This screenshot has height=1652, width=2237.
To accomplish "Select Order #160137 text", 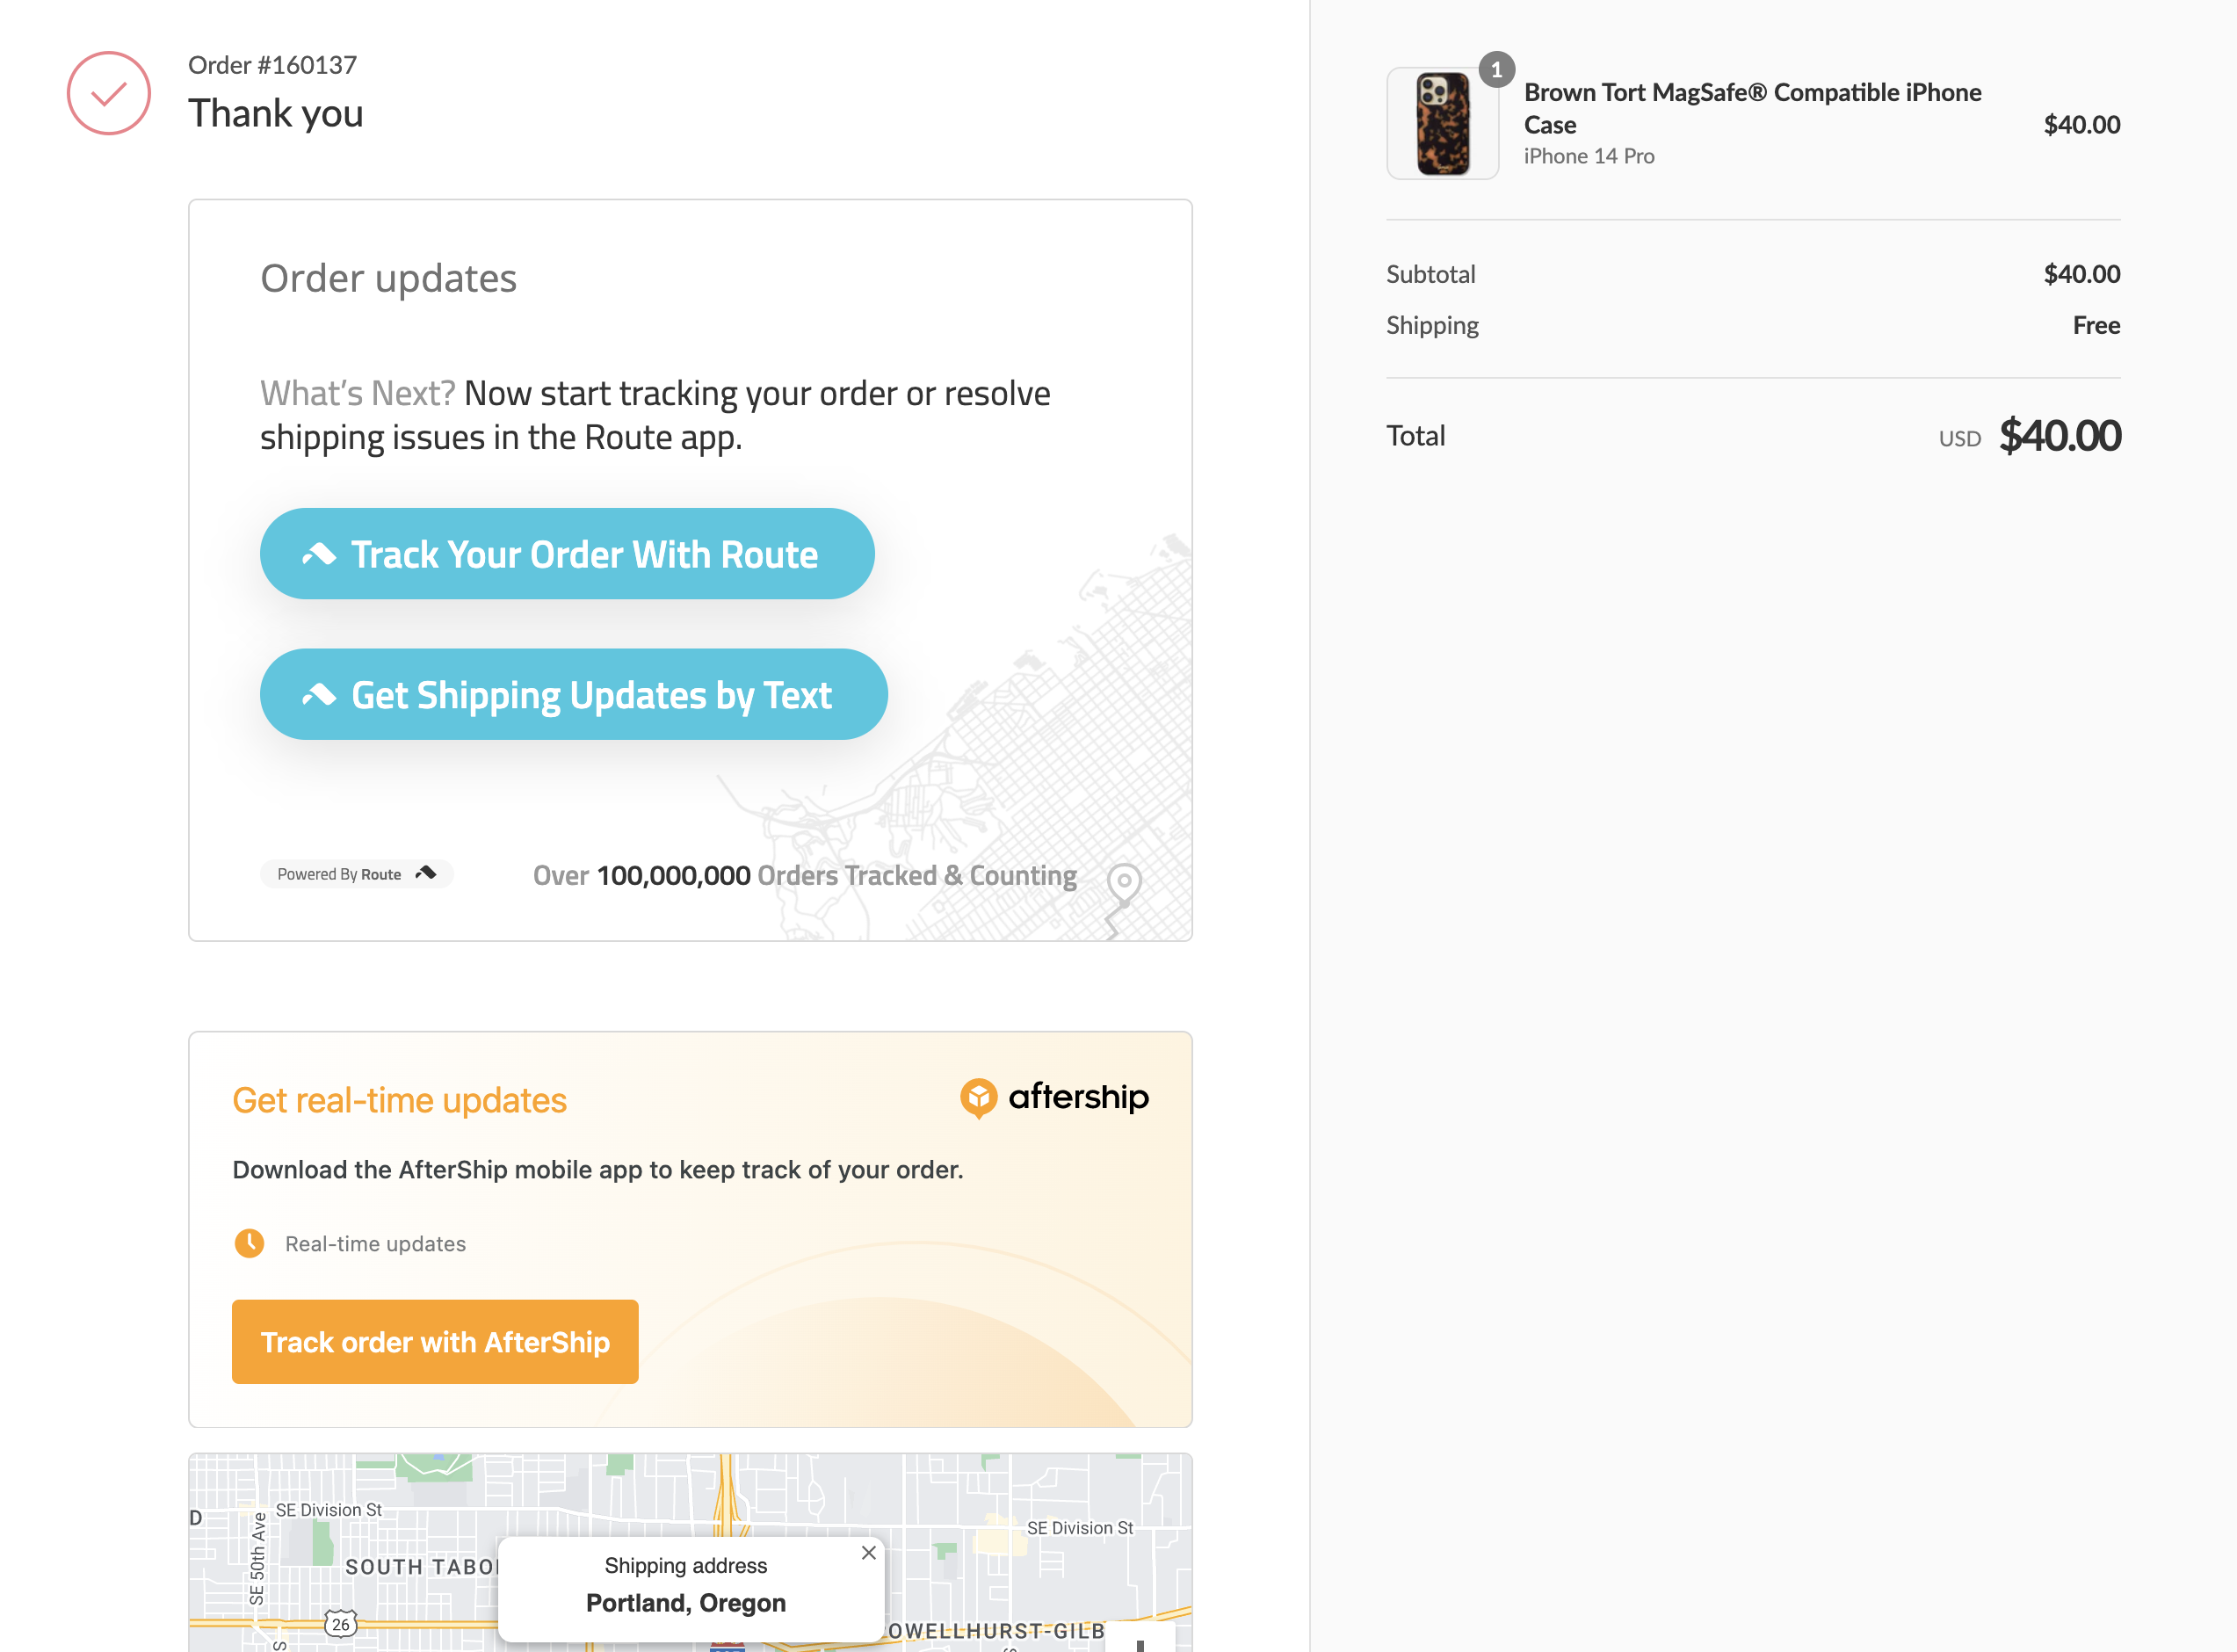I will [273, 65].
